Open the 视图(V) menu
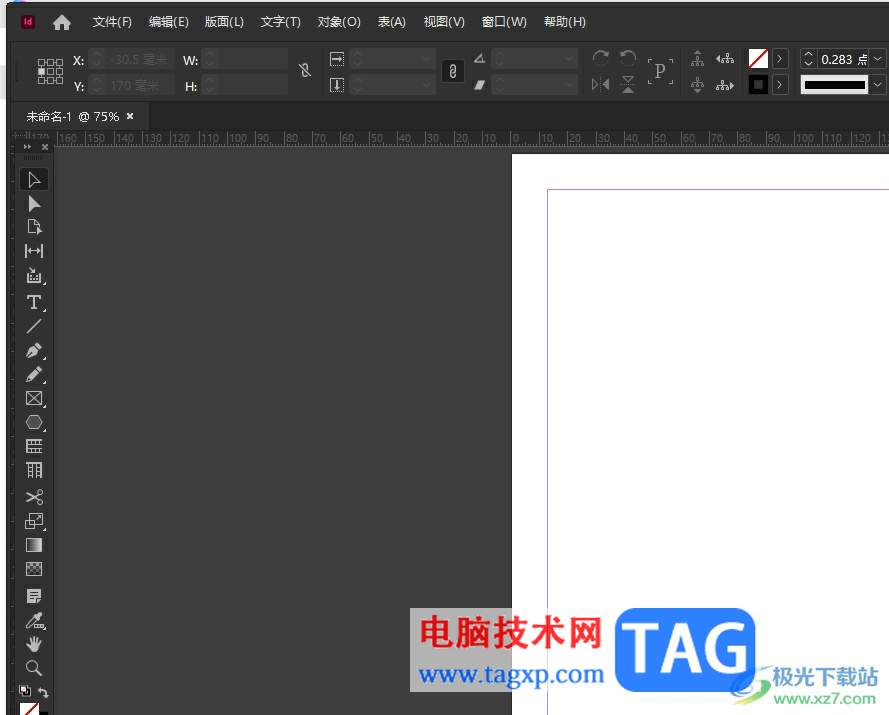 [x=444, y=22]
